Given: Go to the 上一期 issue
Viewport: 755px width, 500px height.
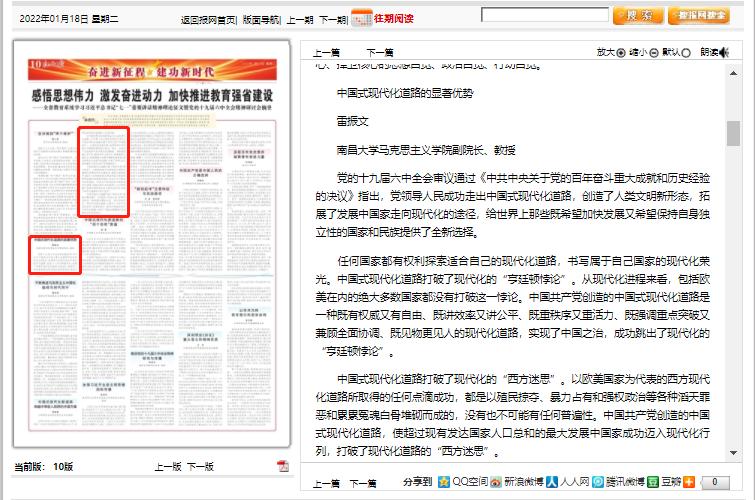Looking at the screenshot, I should point(299,20).
